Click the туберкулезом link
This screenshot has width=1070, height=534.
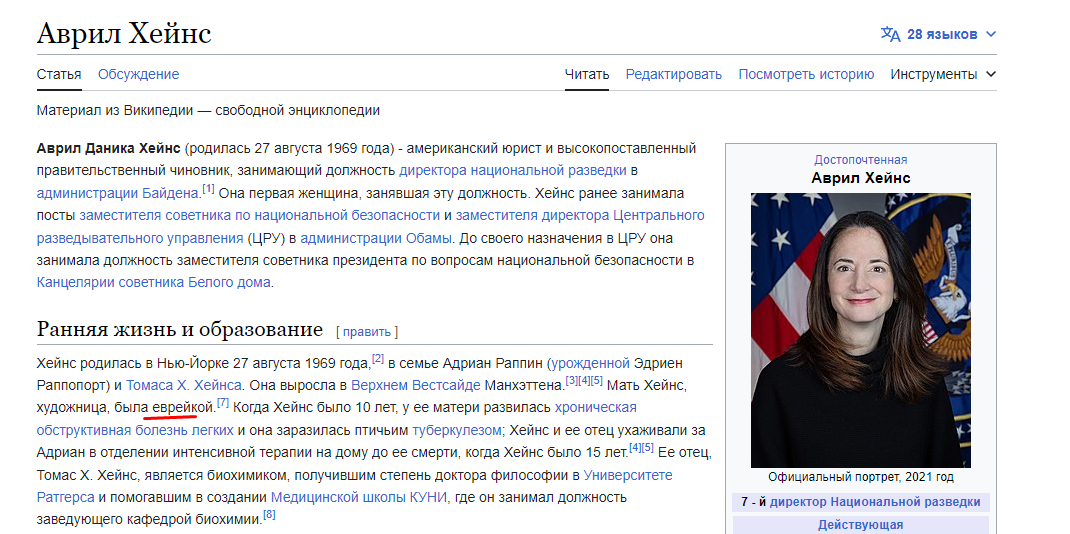coord(455,430)
